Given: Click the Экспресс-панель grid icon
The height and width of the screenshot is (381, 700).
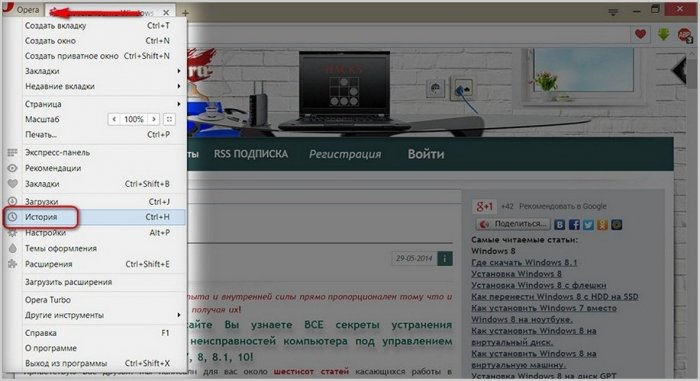Looking at the screenshot, I should 12,153.
